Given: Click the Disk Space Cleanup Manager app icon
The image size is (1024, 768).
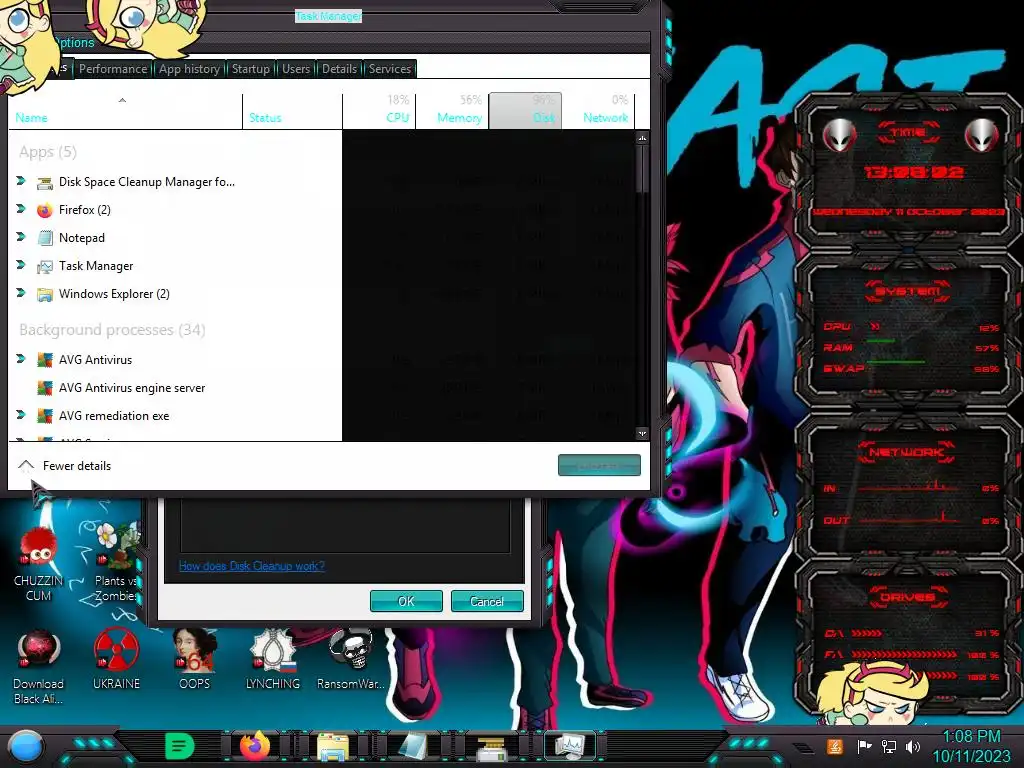Looking at the screenshot, I should coord(44,183).
